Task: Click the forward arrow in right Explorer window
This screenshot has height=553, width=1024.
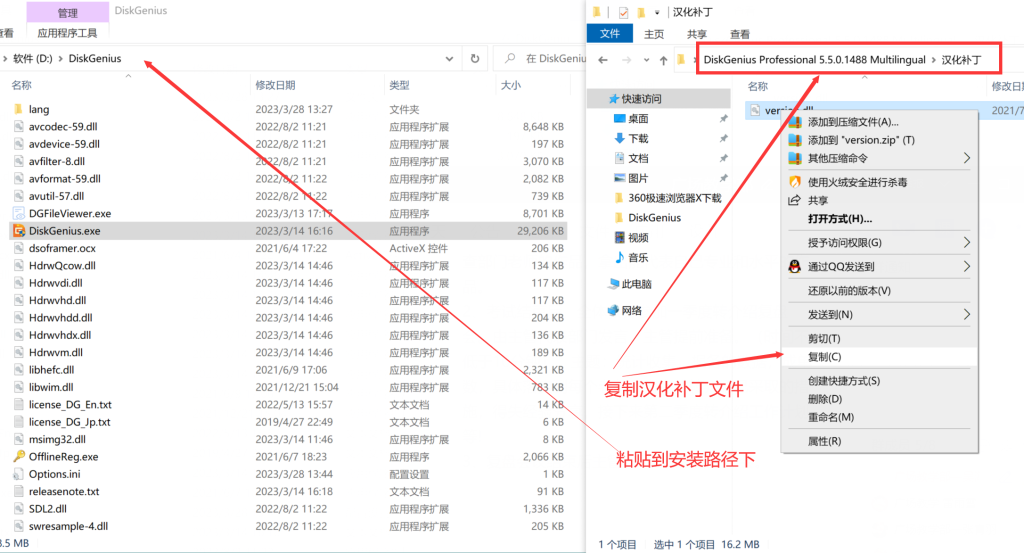Action: [x=626, y=60]
